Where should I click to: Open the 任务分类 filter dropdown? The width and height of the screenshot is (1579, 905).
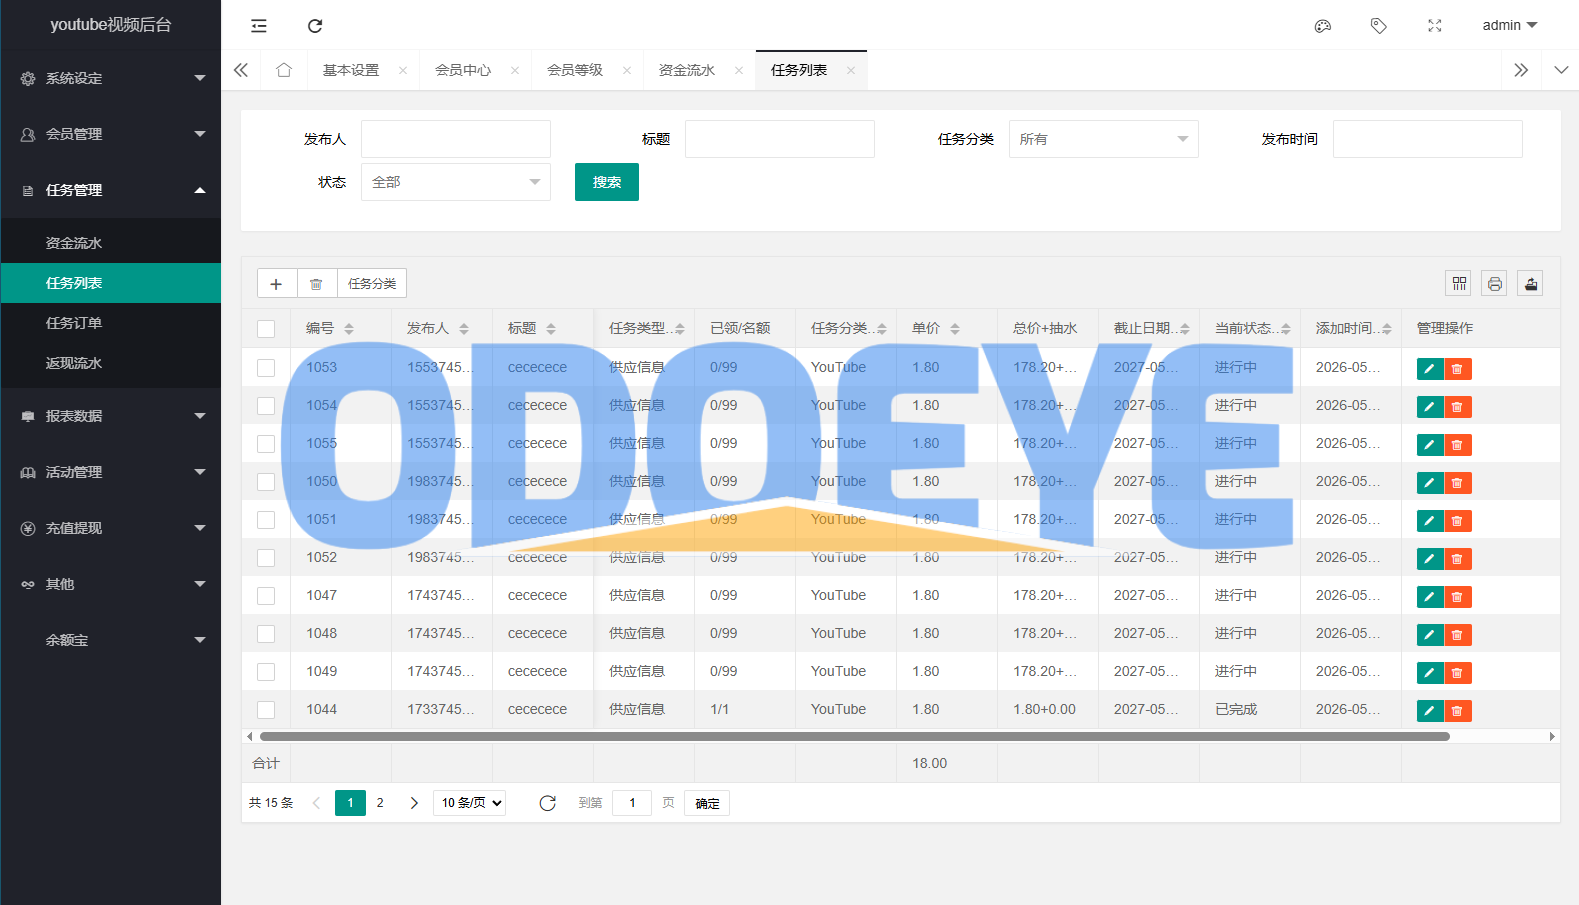[x=1104, y=139]
